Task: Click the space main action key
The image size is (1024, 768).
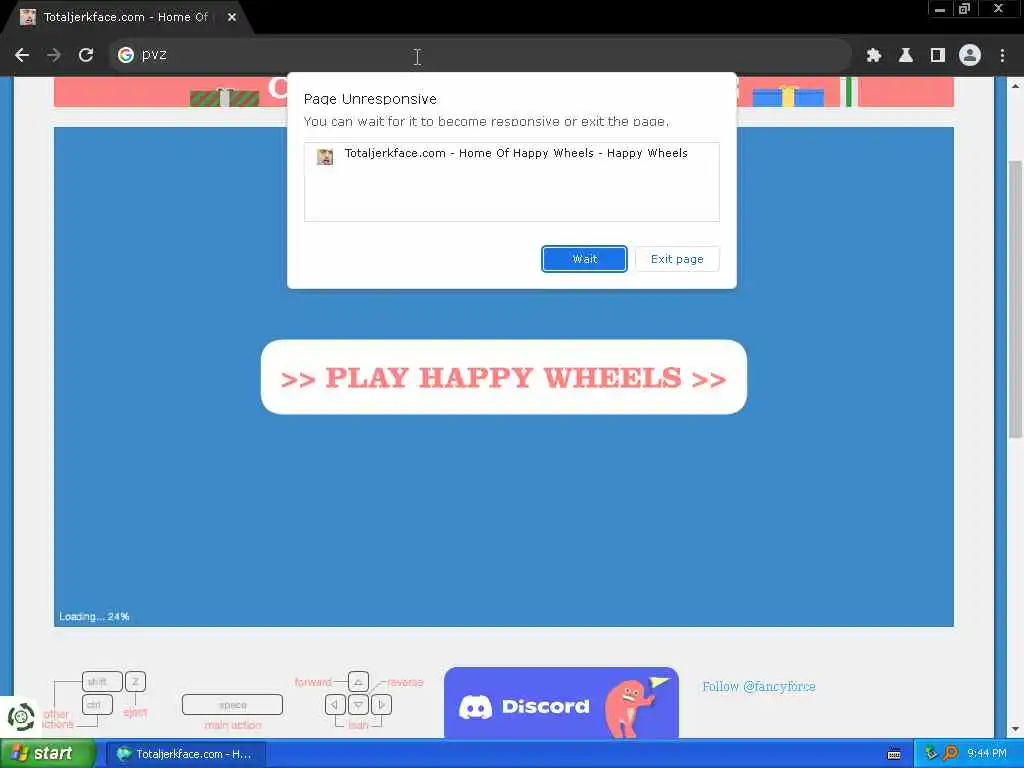Action: coord(232,705)
